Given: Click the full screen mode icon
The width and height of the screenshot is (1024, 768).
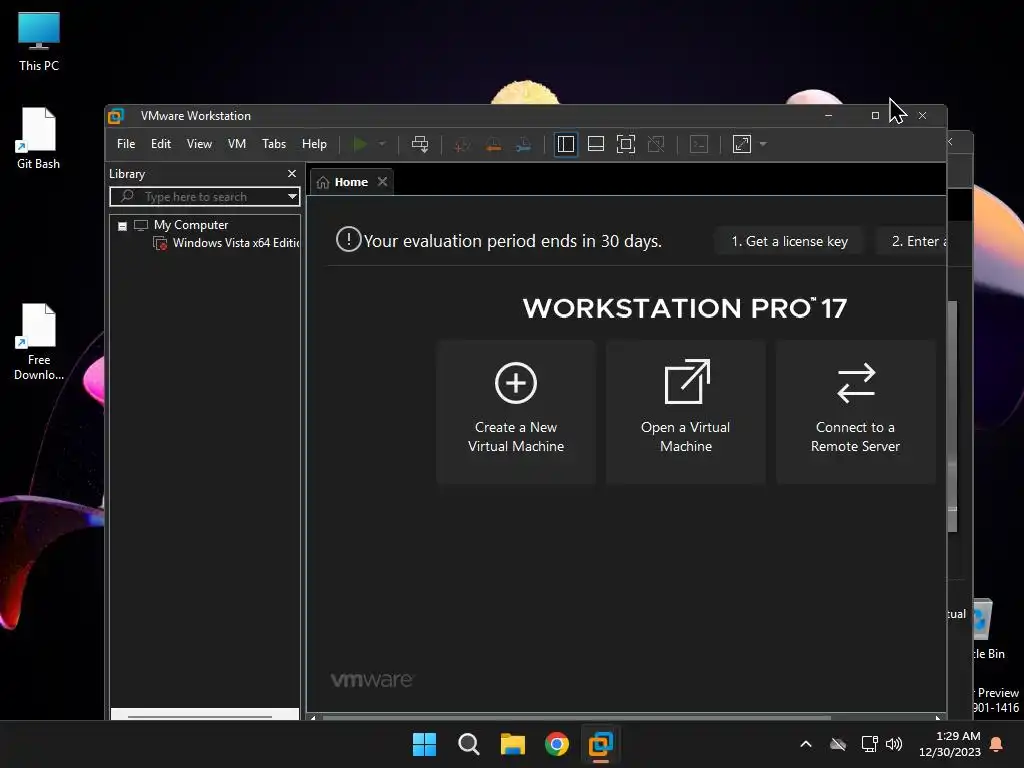Looking at the screenshot, I should coord(626,144).
